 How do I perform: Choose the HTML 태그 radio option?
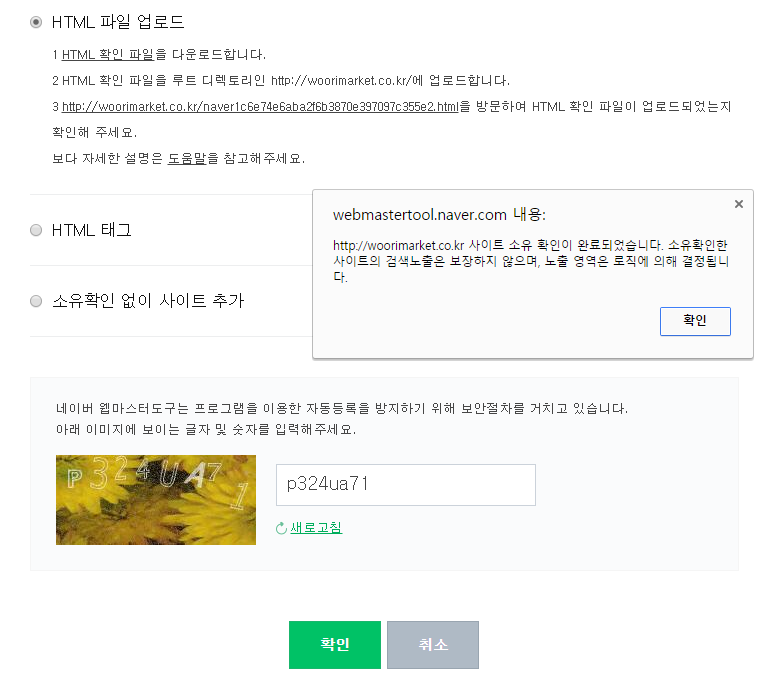[x=36, y=230]
